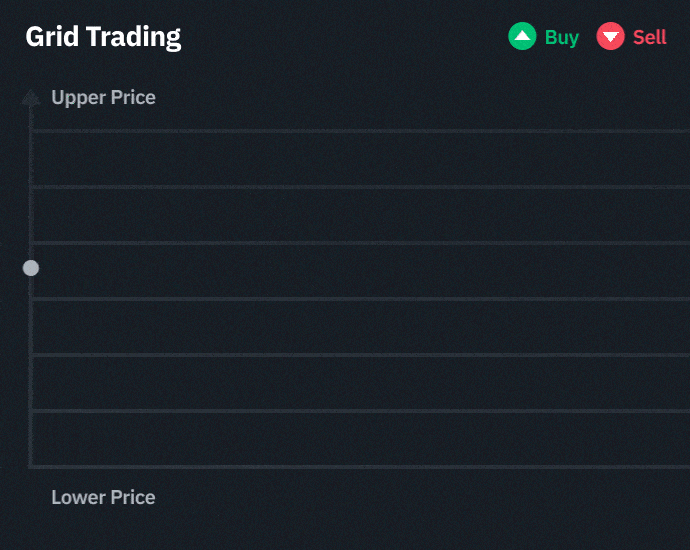Click the grid line just above the gray dot

(x=360, y=242)
